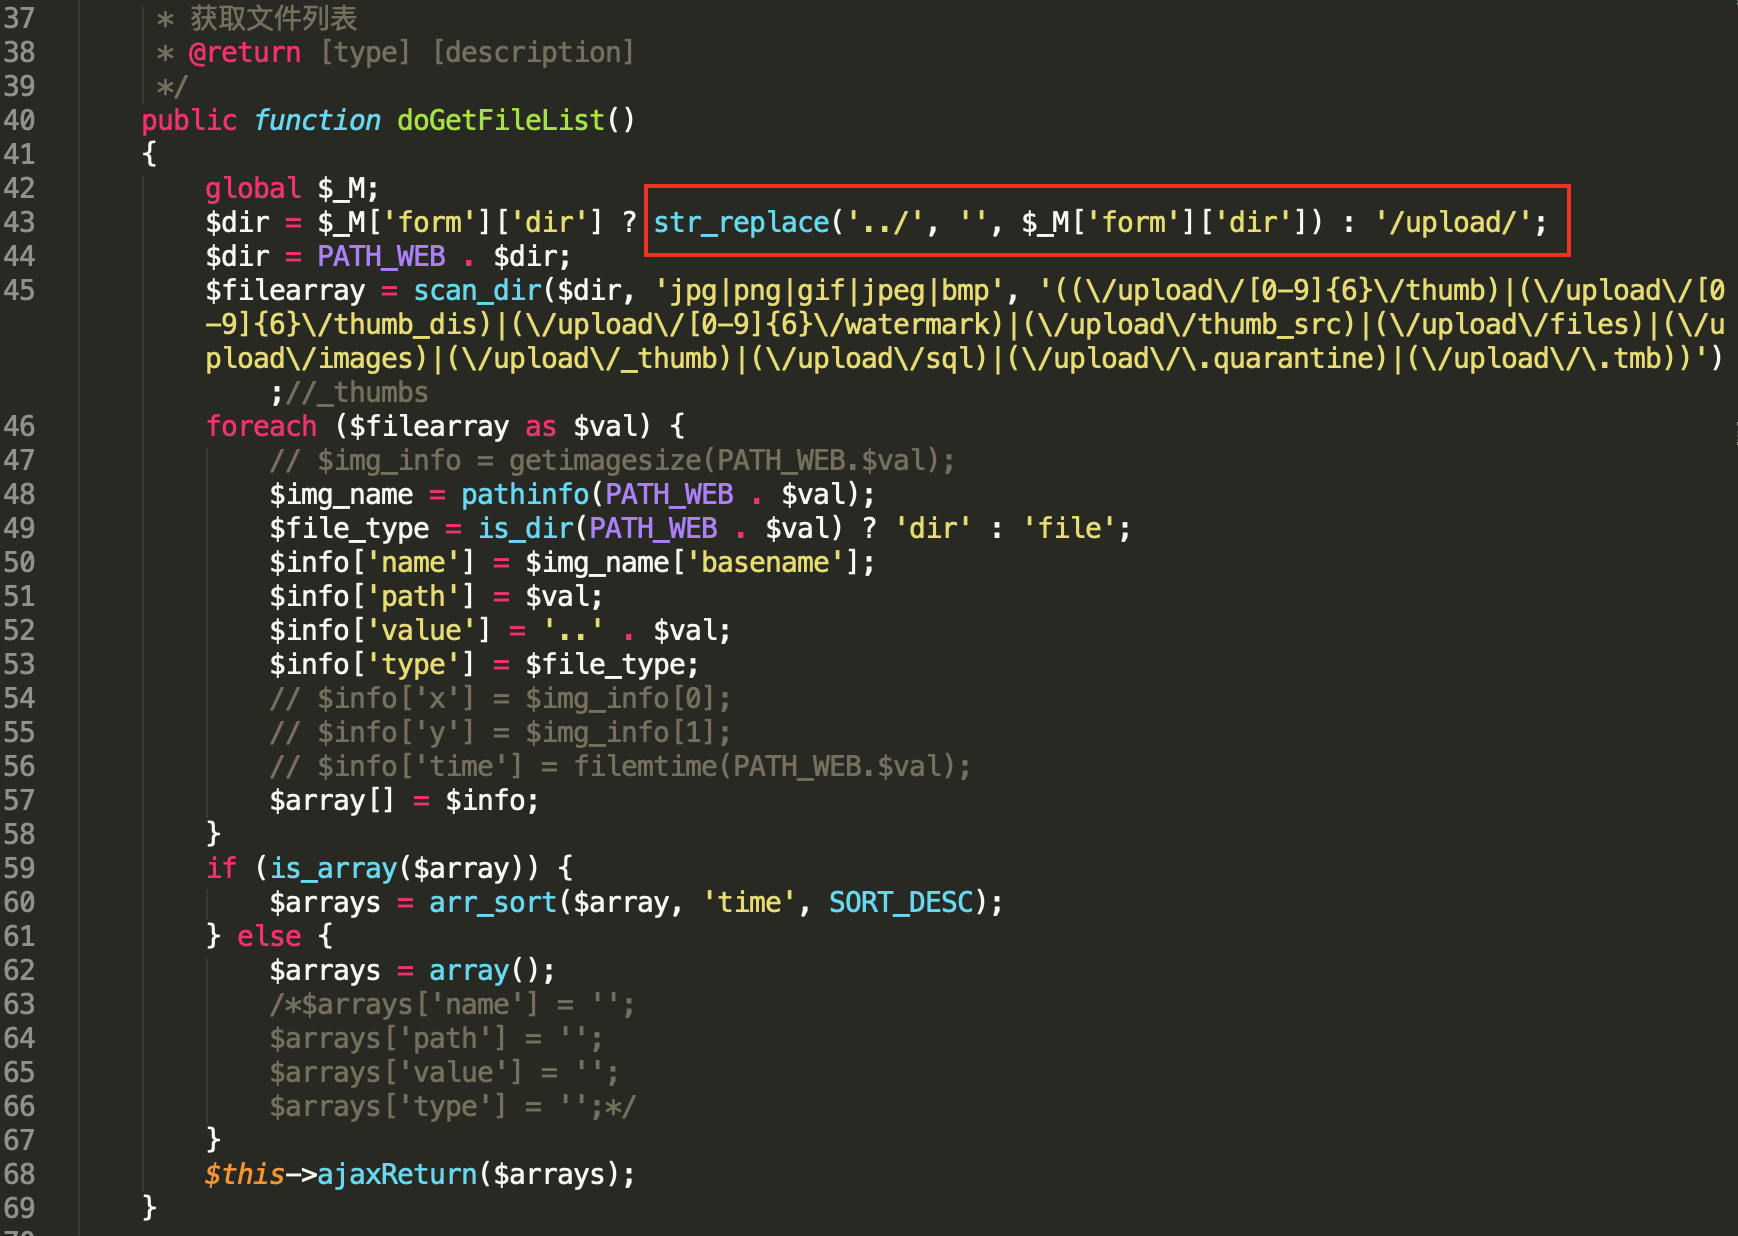Click the 'as' keyword in foreach
The image size is (1738, 1236).
tap(541, 426)
